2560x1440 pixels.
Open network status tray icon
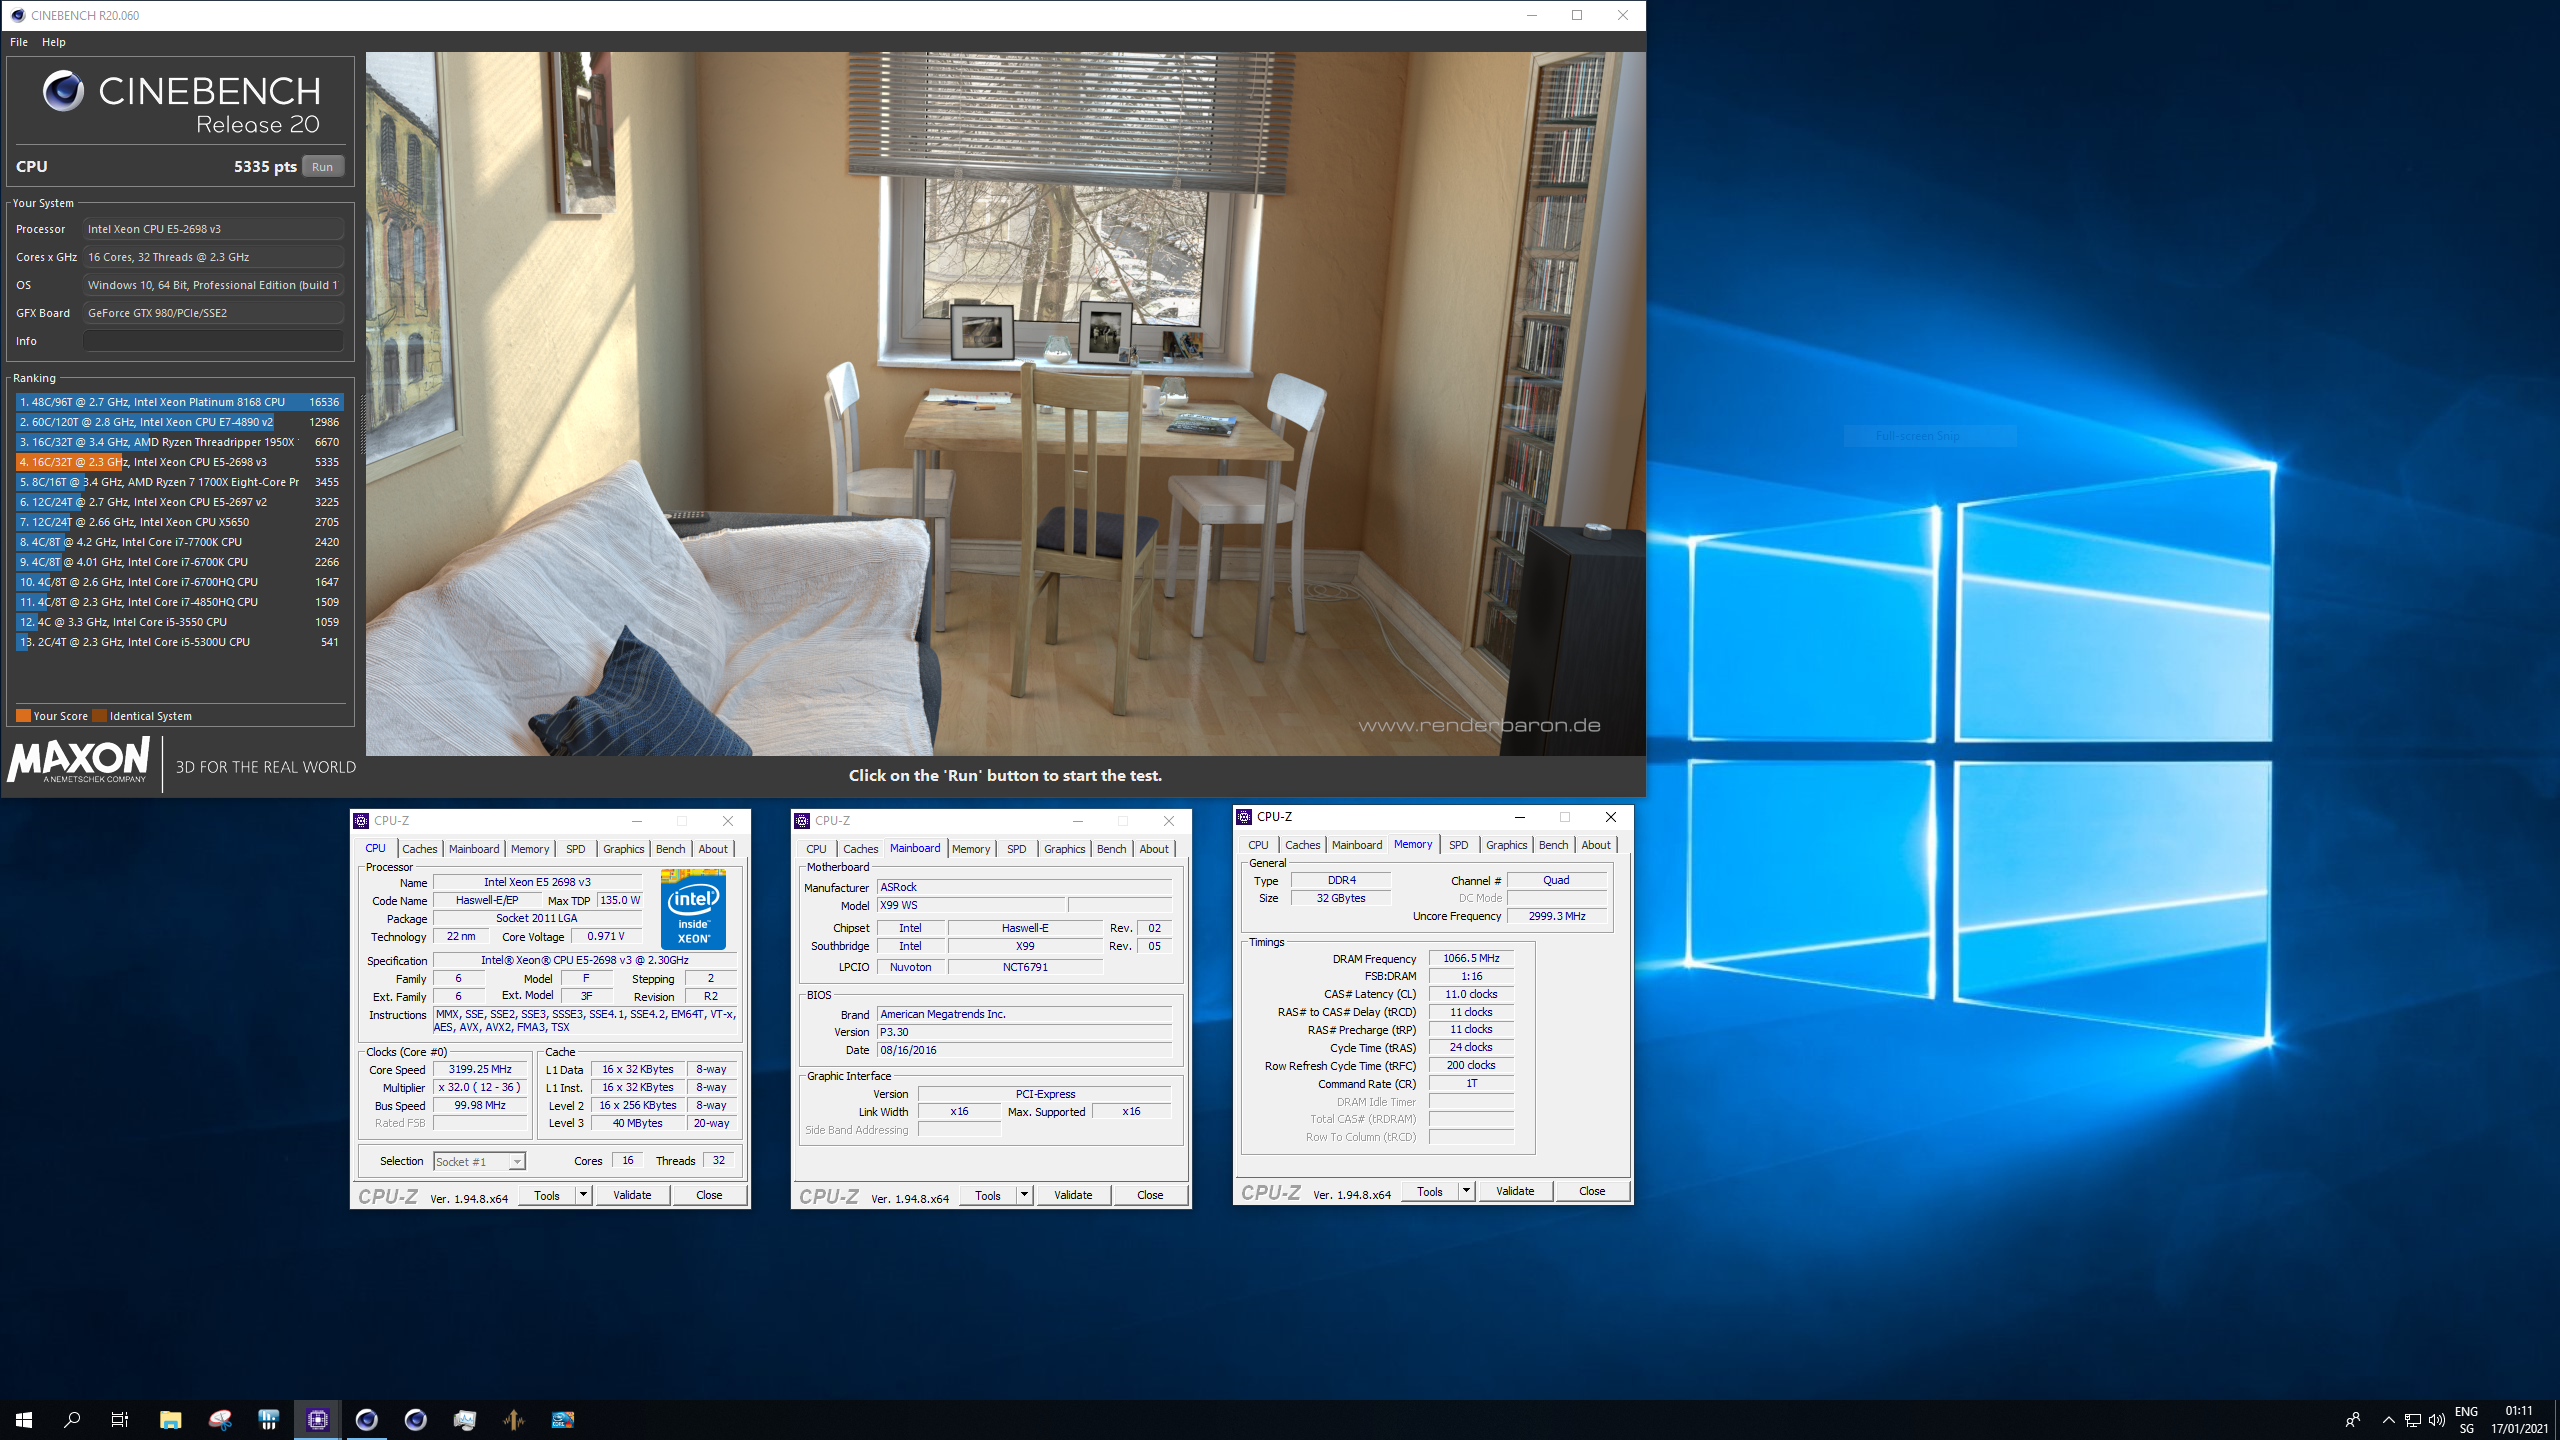pos(2413,1420)
